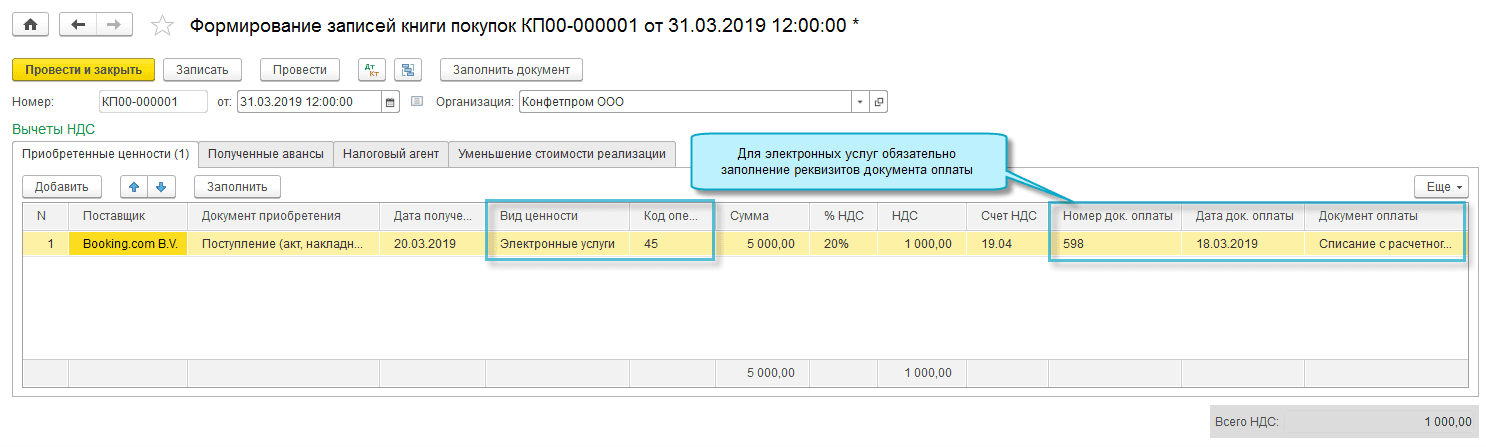Click the small list icon beside date
This screenshot has width=1486, height=447.
tap(417, 102)
